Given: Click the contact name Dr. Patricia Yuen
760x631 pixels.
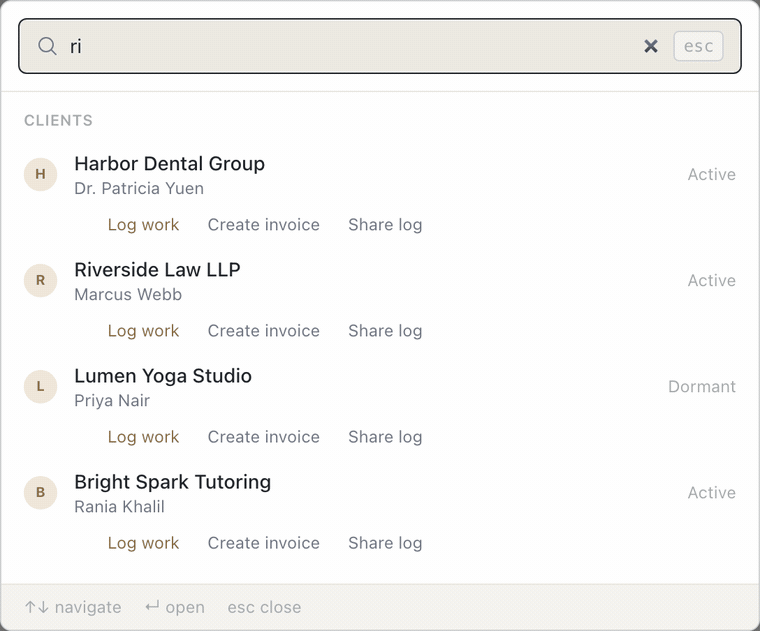Looking at the screenshot, I should pyautogui.click(x=139, y=189).
